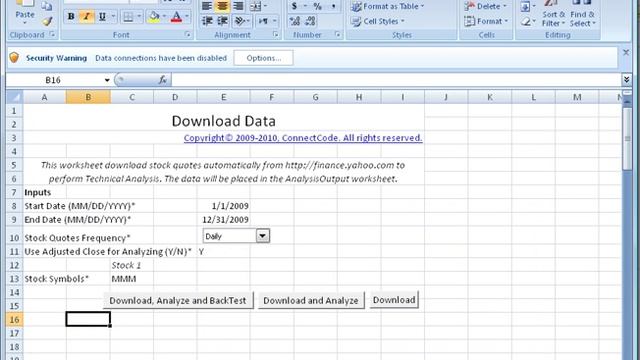Select row 16 header

point(15,319)
